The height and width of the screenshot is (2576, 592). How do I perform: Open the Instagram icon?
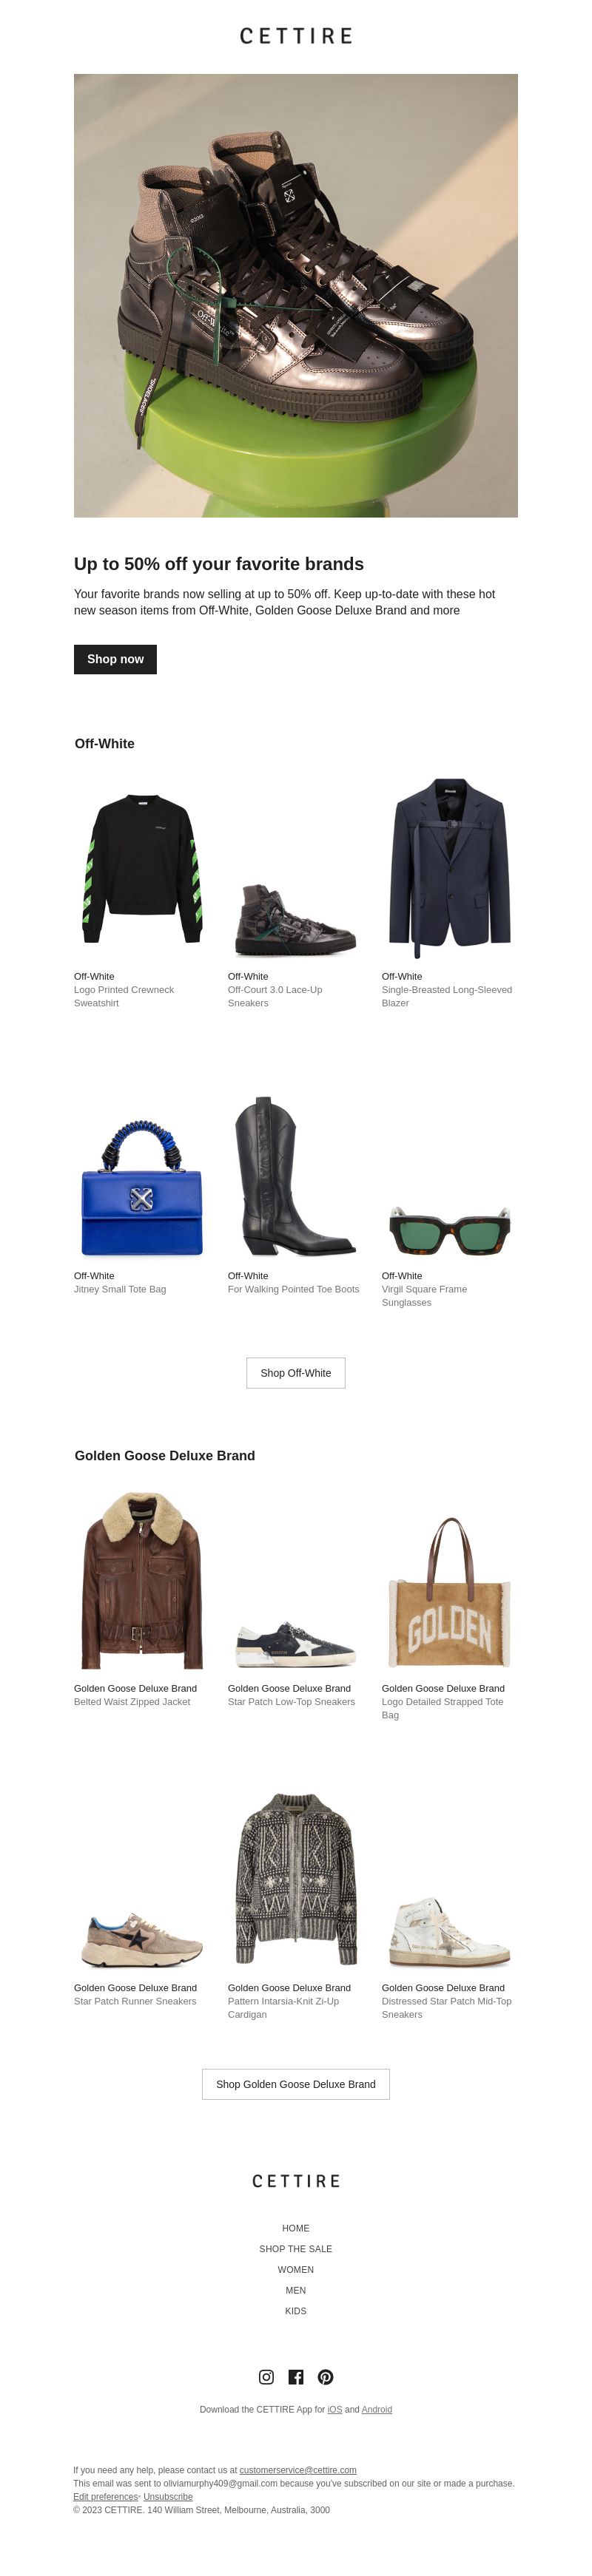[x=266, y=2377]
